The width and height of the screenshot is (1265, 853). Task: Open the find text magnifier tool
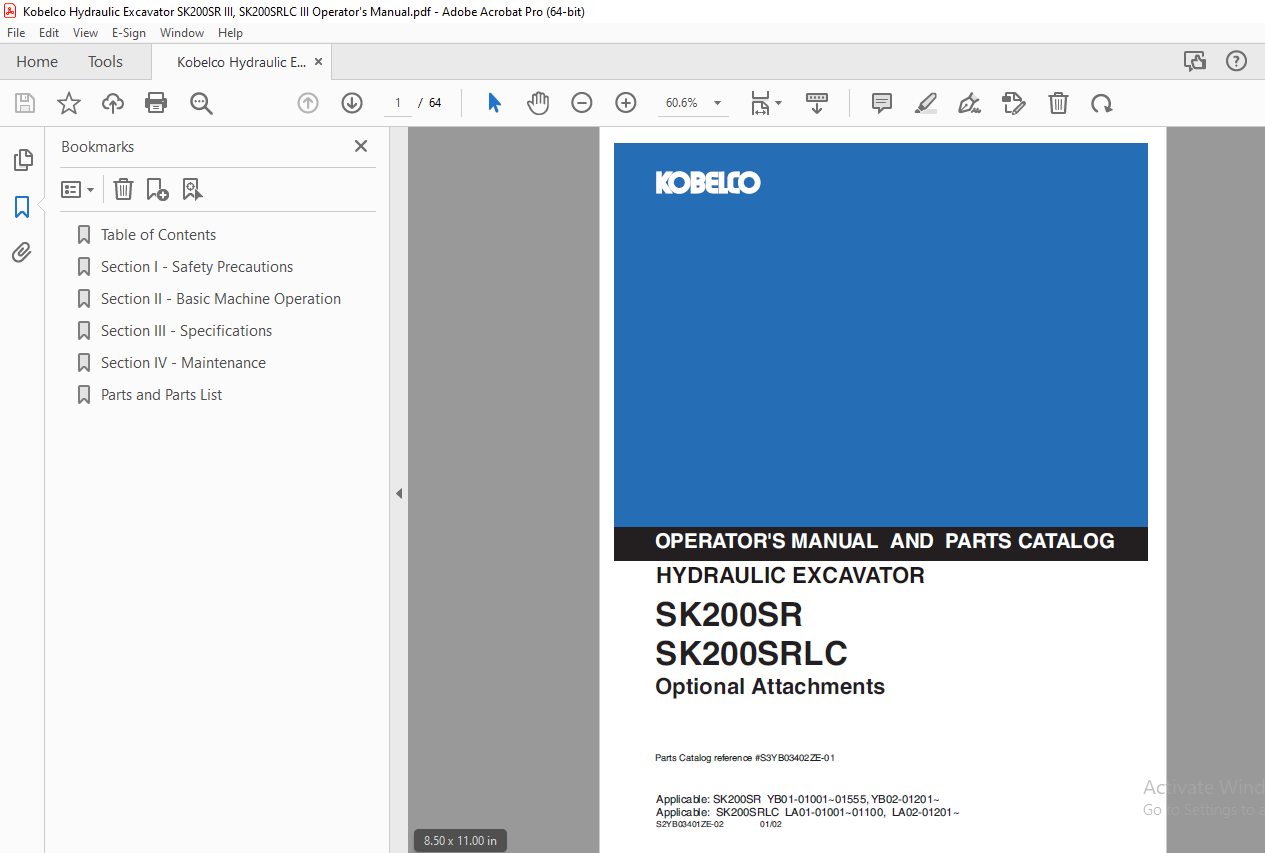tap(201, 103)
